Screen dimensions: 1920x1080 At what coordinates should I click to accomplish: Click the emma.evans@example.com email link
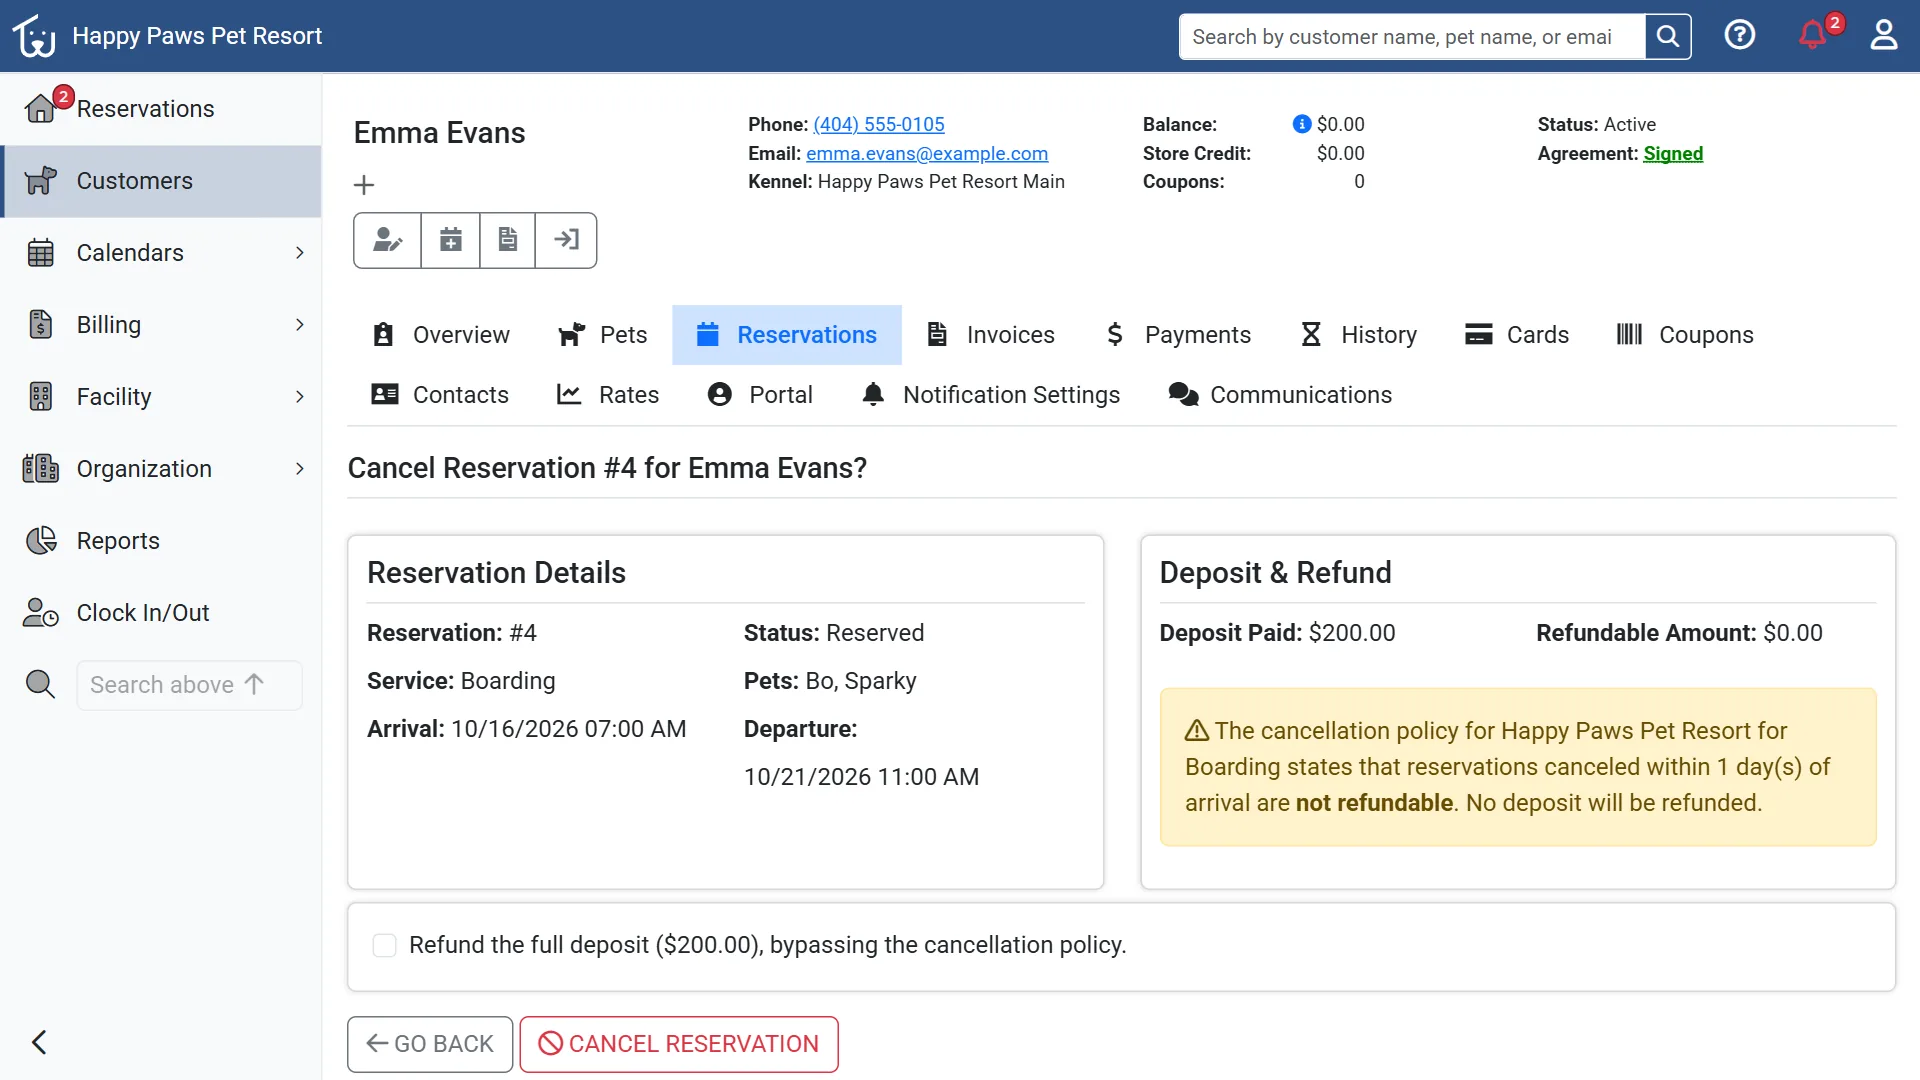927,153
